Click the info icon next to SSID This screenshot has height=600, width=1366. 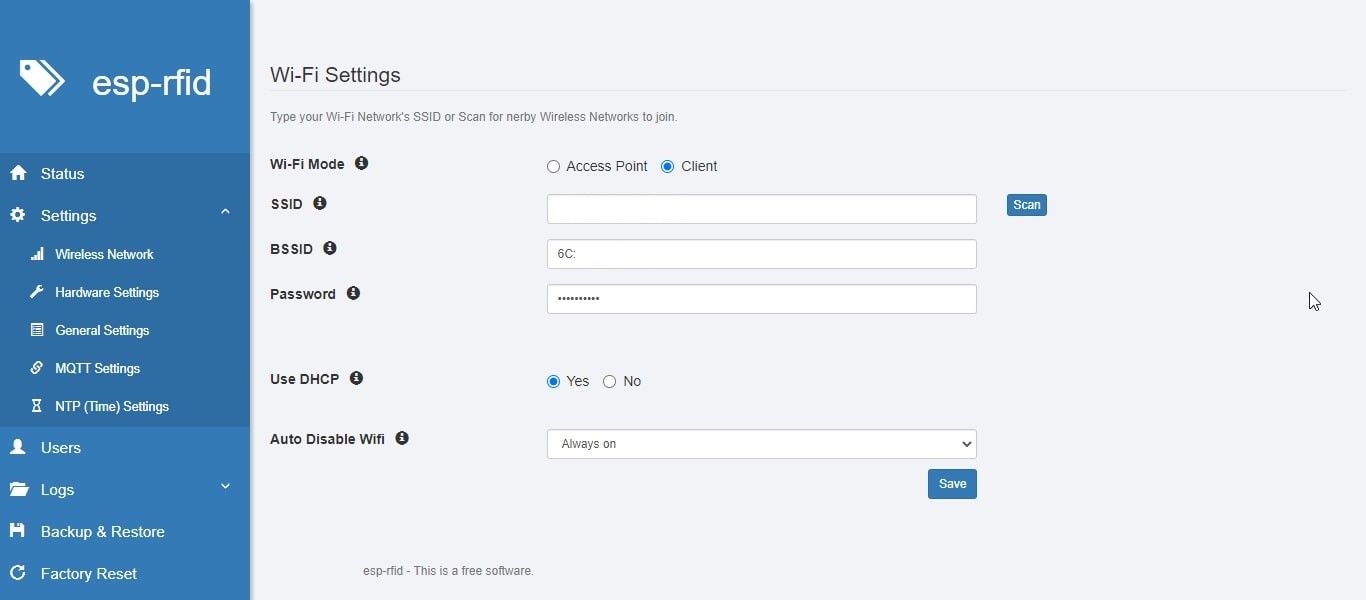coord(320,203)
